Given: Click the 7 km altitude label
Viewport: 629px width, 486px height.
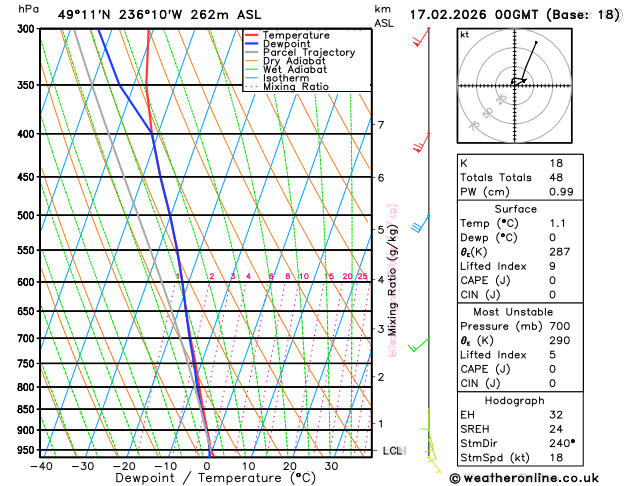Looking at the screenshot, I should click(381, 125).
